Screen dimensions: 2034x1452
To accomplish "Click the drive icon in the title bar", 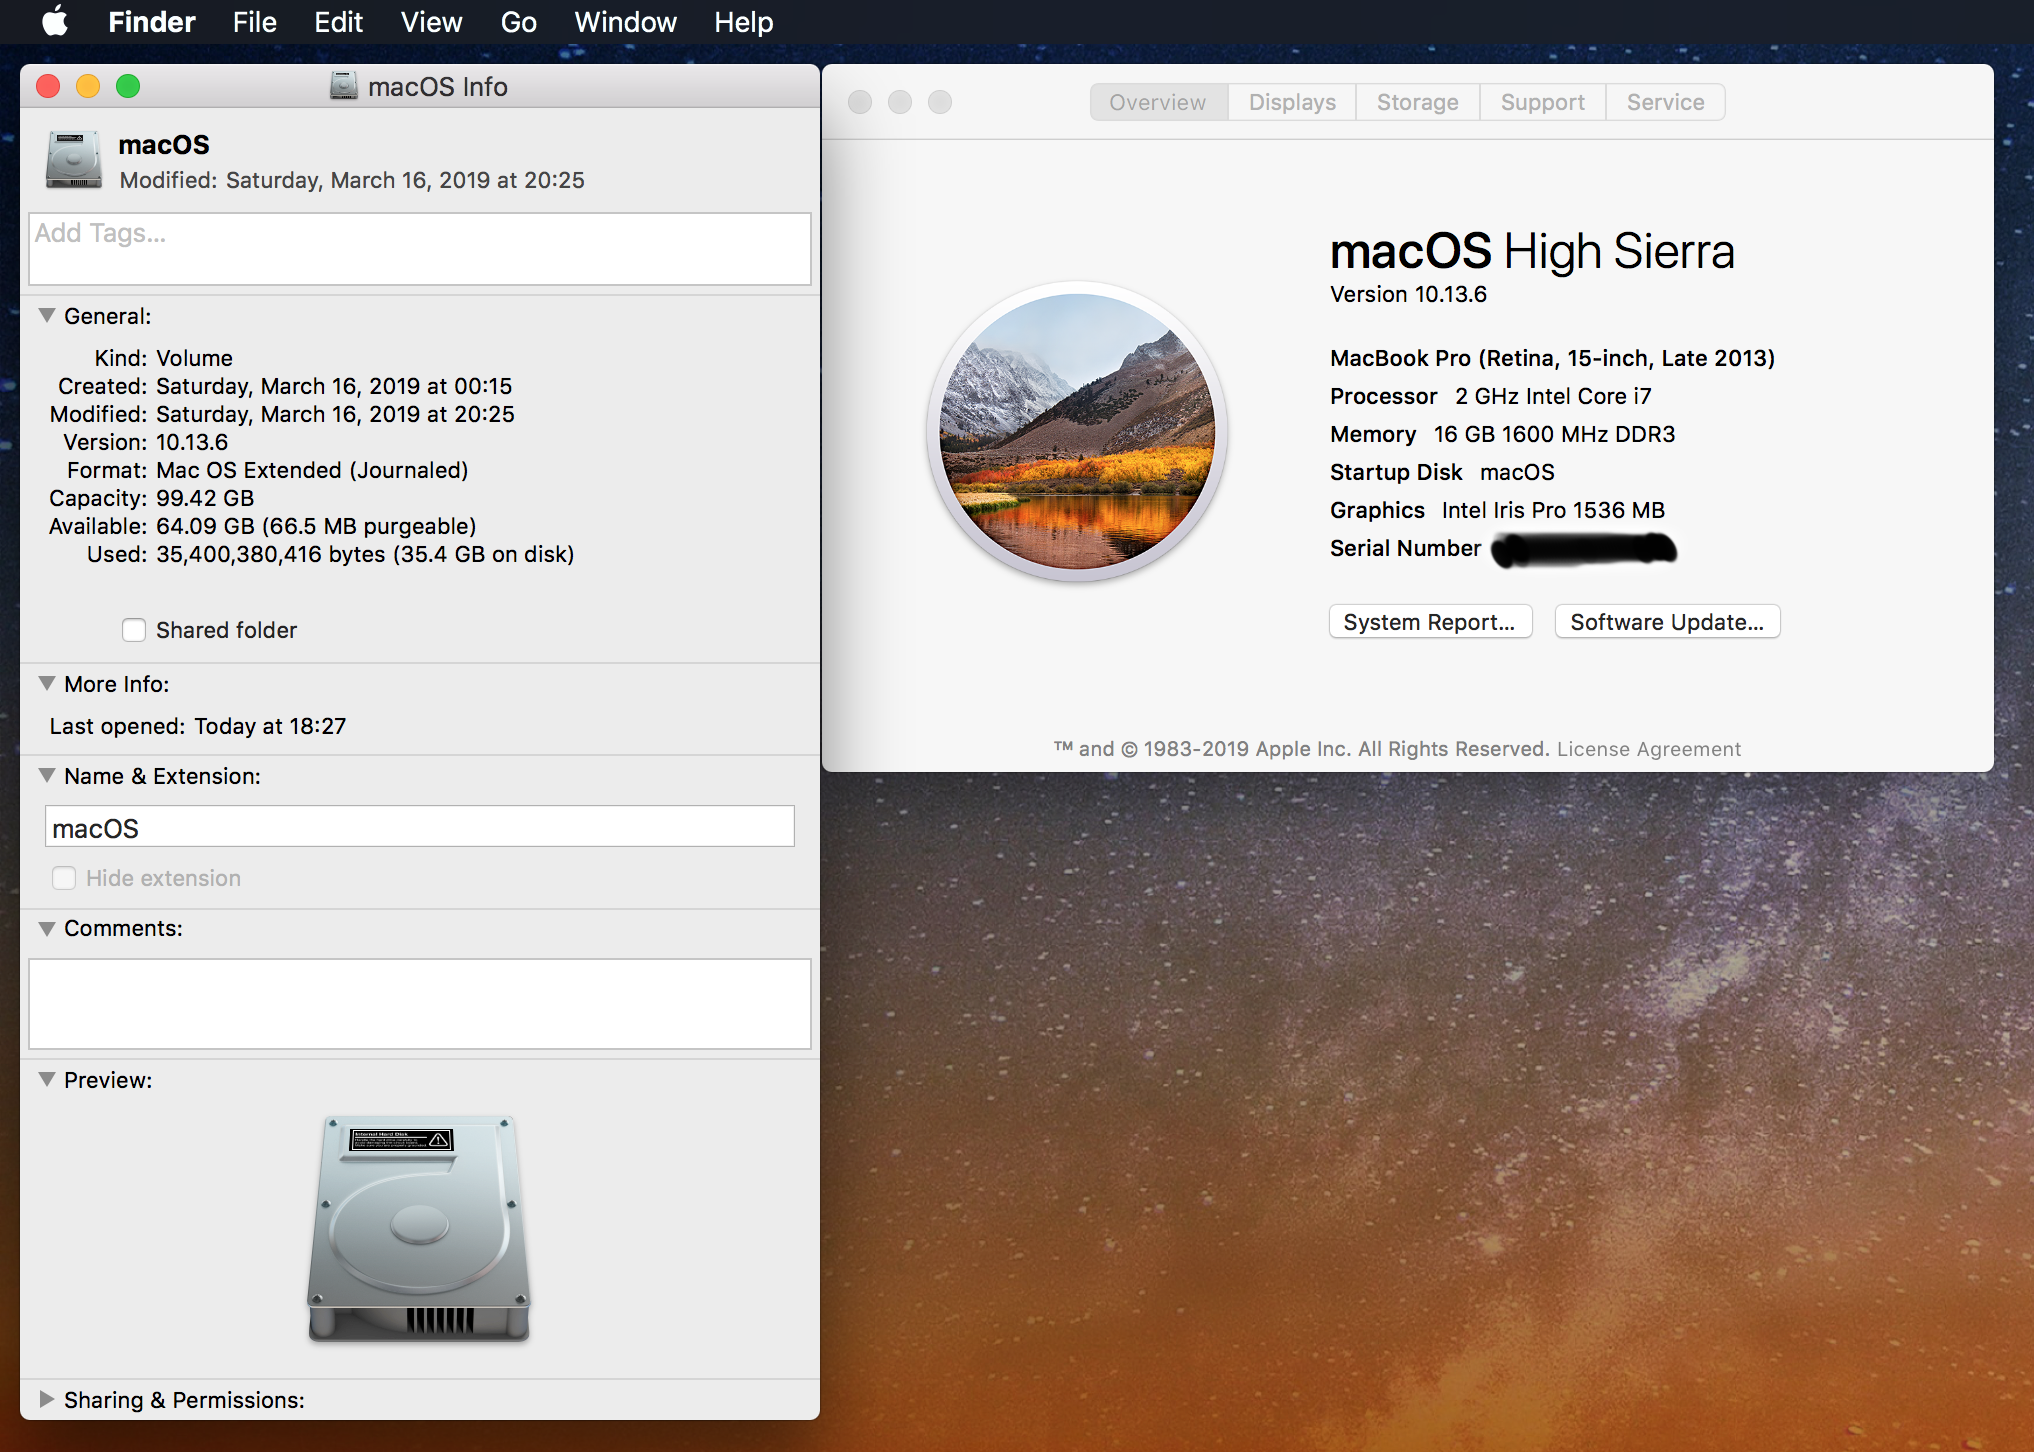I will [343, 86].
